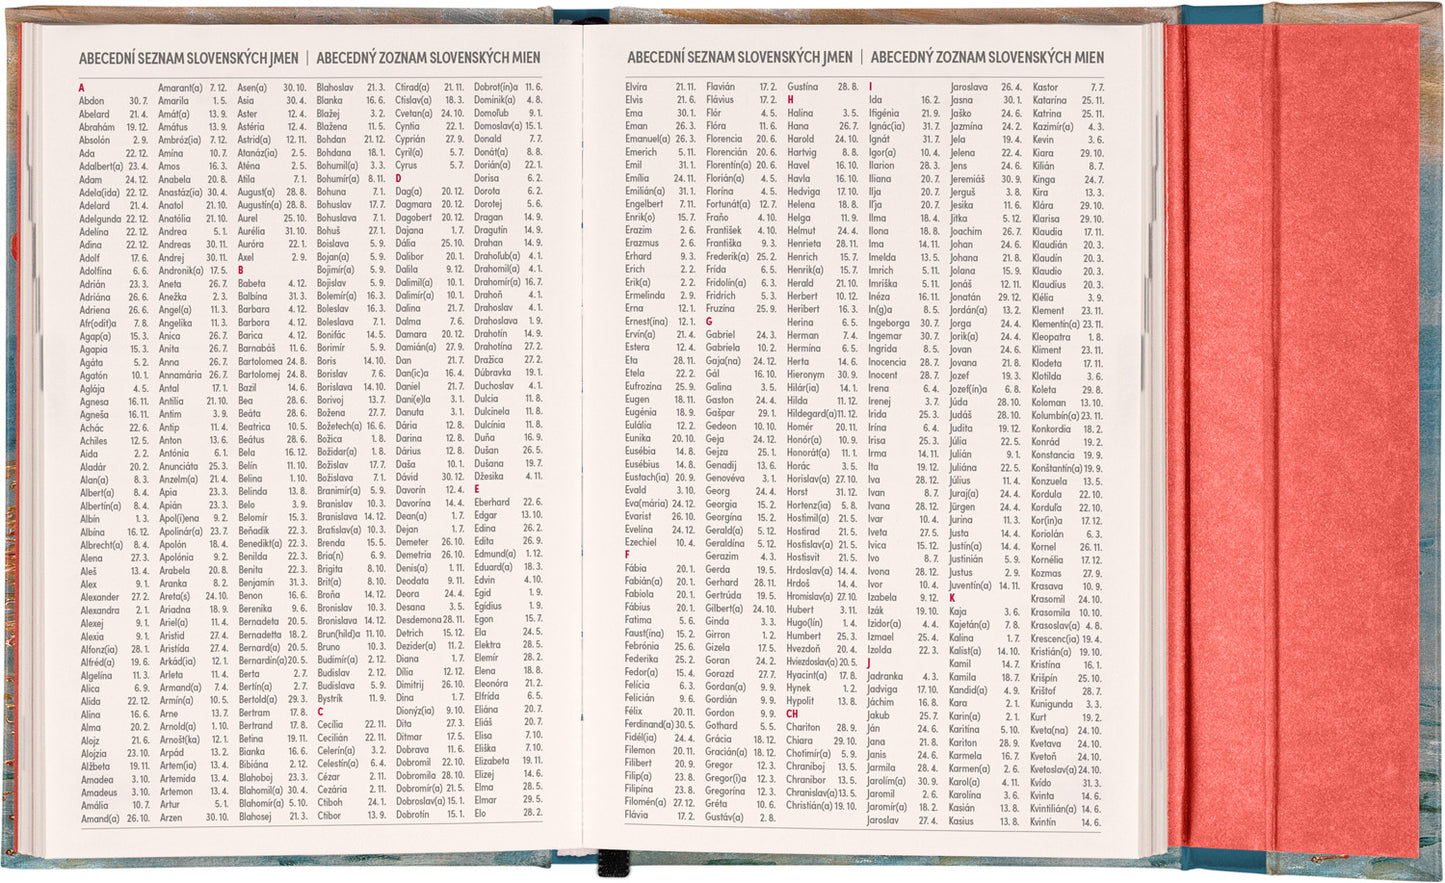Click the name Arzen dated 30. 10.
This screenshot has height=883, width=1445.
pos(171,818)
